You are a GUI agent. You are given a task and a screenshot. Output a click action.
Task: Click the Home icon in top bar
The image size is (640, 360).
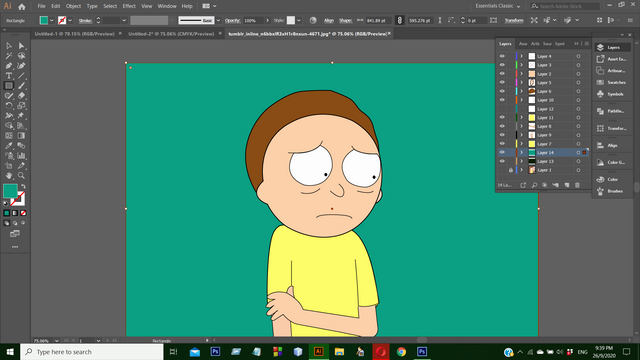click(22, 6)
